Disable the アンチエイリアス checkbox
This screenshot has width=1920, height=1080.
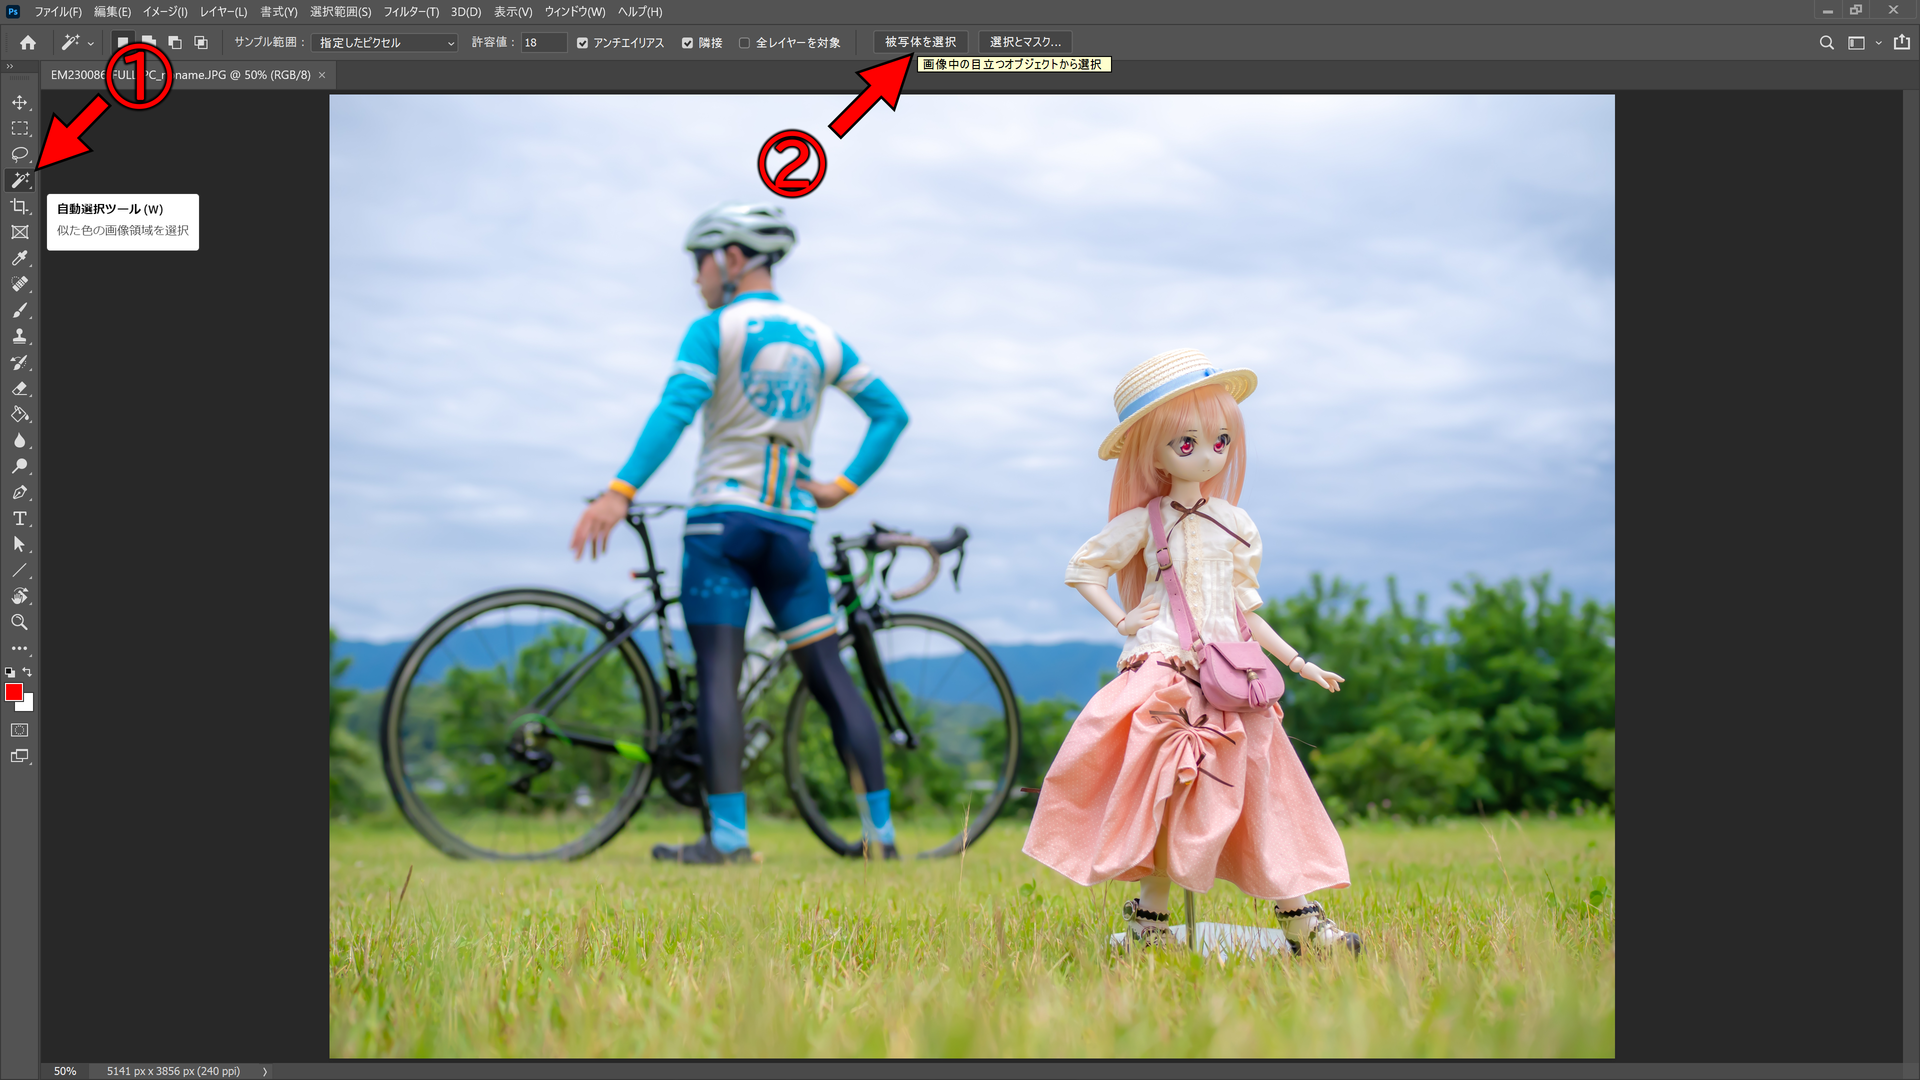pyautogui.click(x=582, y=43)
